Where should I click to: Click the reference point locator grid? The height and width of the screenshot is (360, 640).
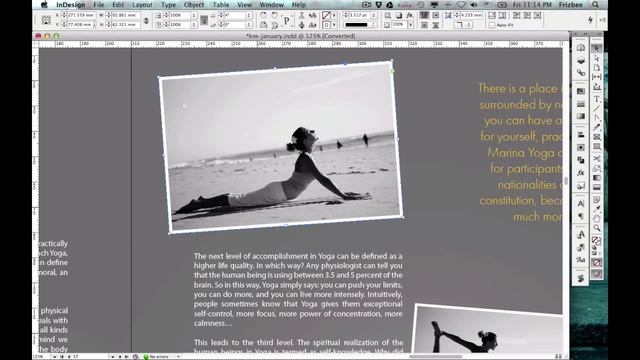click(47, 20)
